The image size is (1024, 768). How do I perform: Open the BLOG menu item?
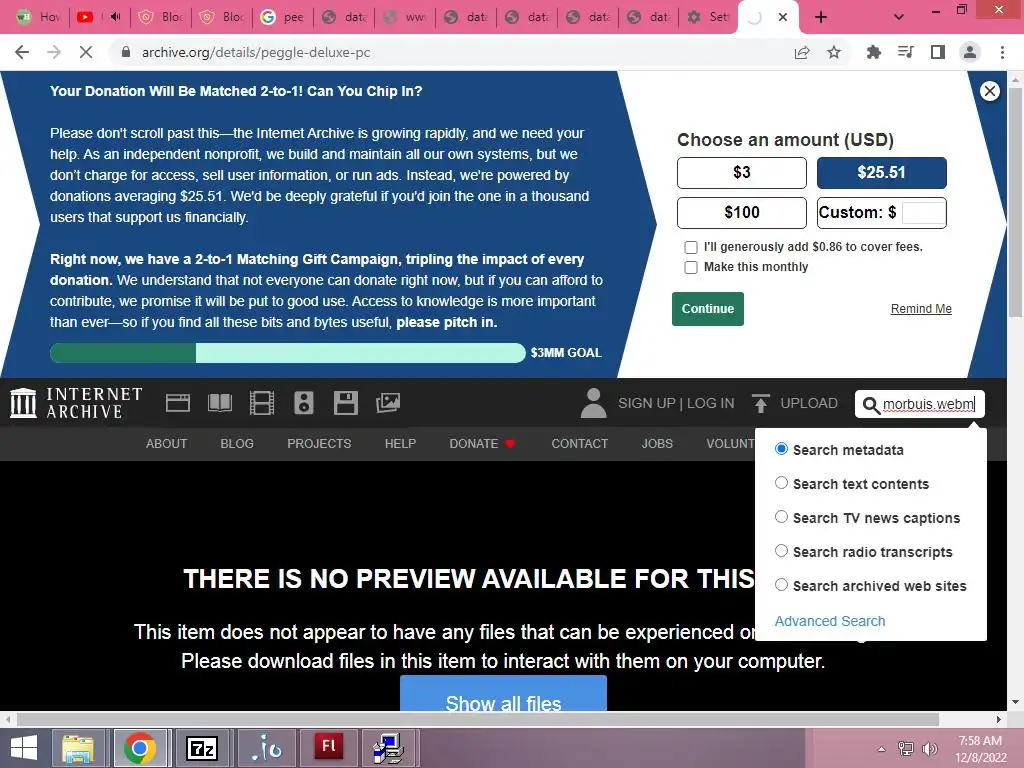click(237, 444)
